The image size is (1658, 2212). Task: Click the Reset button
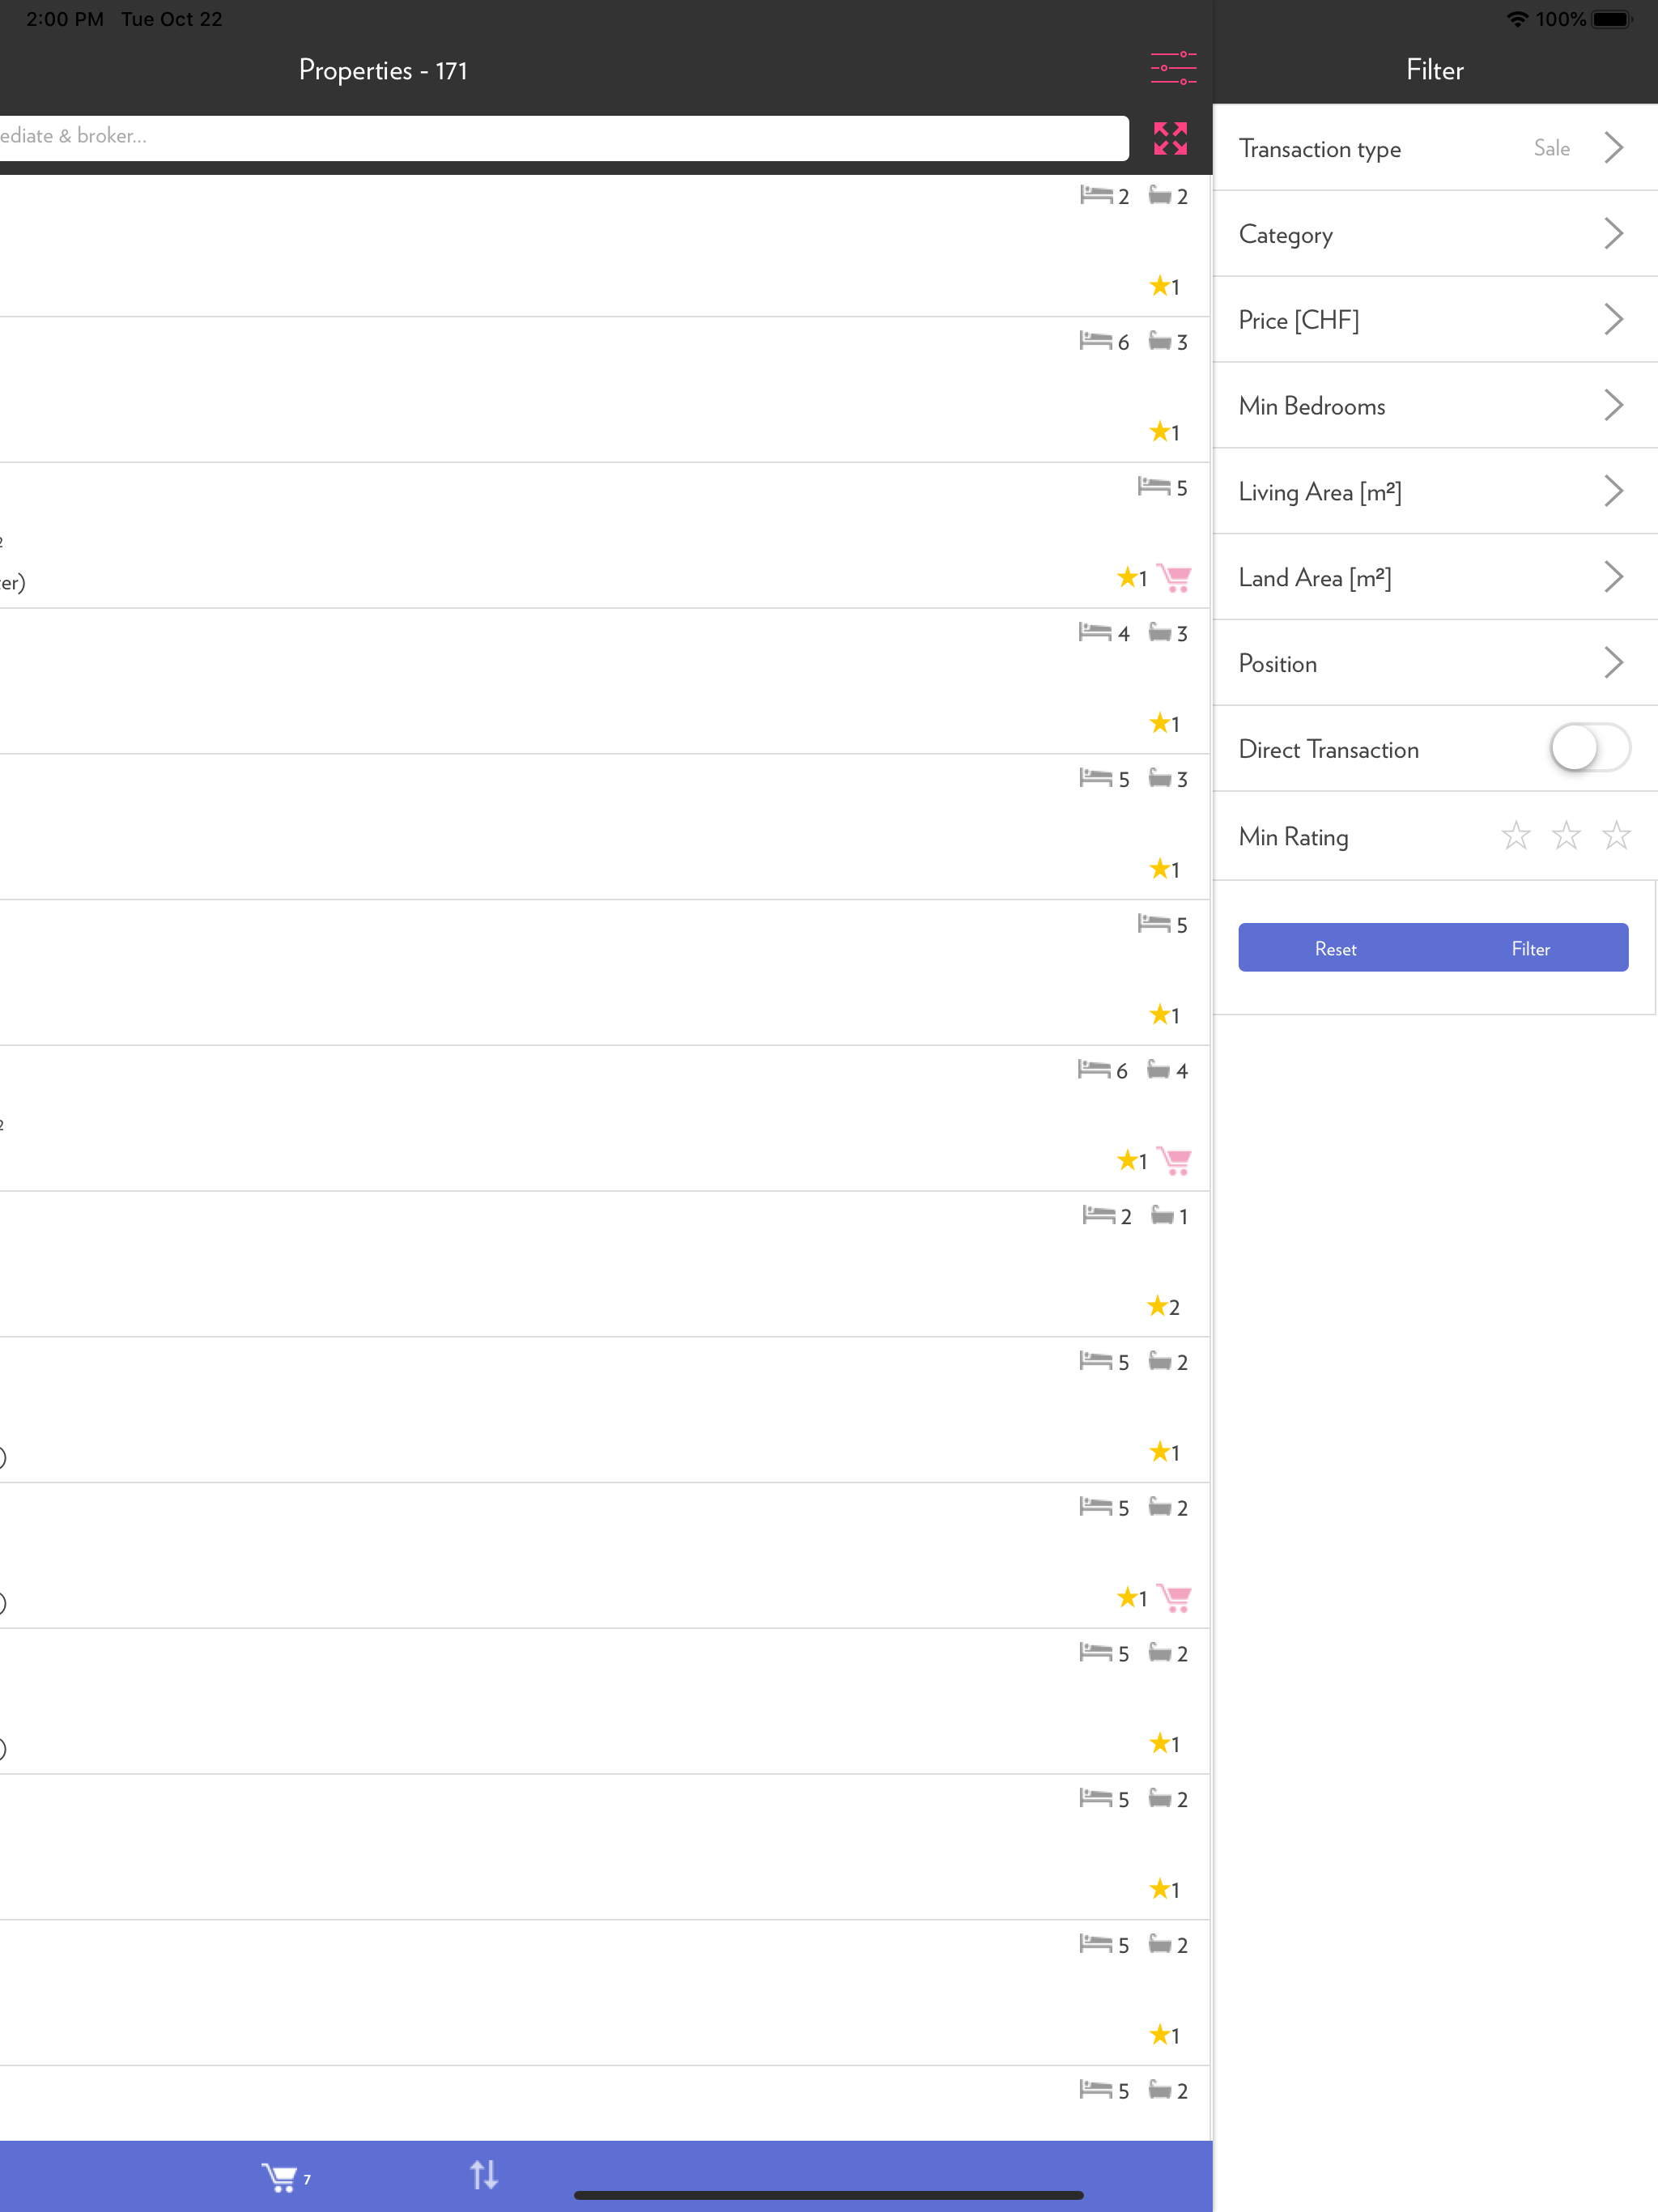pyautogui.click(x=1335, y=948)
